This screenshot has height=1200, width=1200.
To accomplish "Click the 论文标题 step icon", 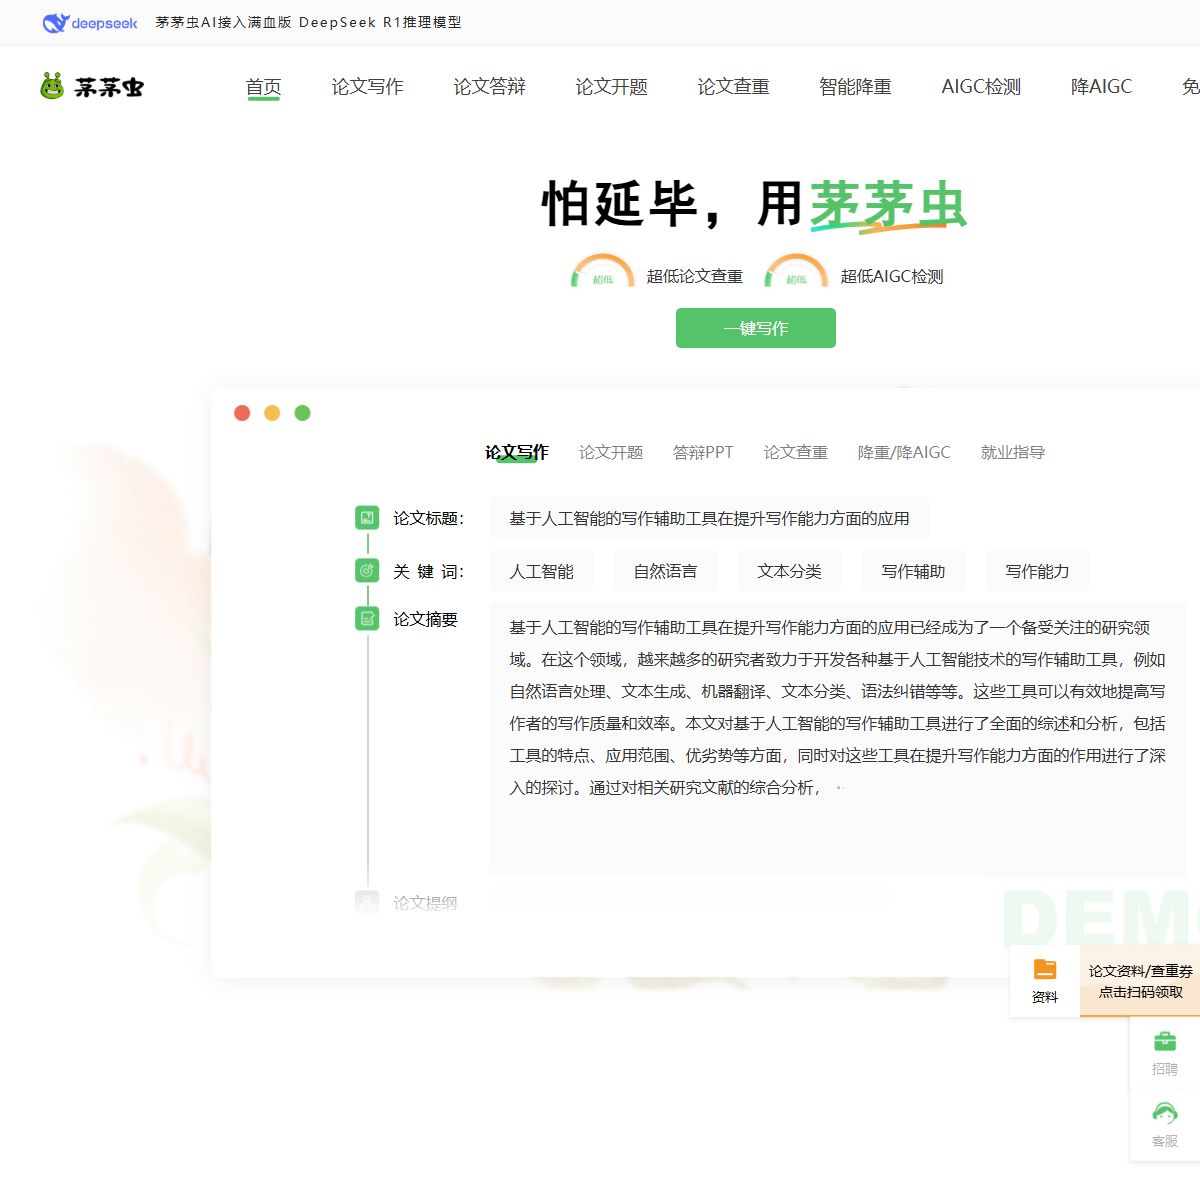I will 367,518.
